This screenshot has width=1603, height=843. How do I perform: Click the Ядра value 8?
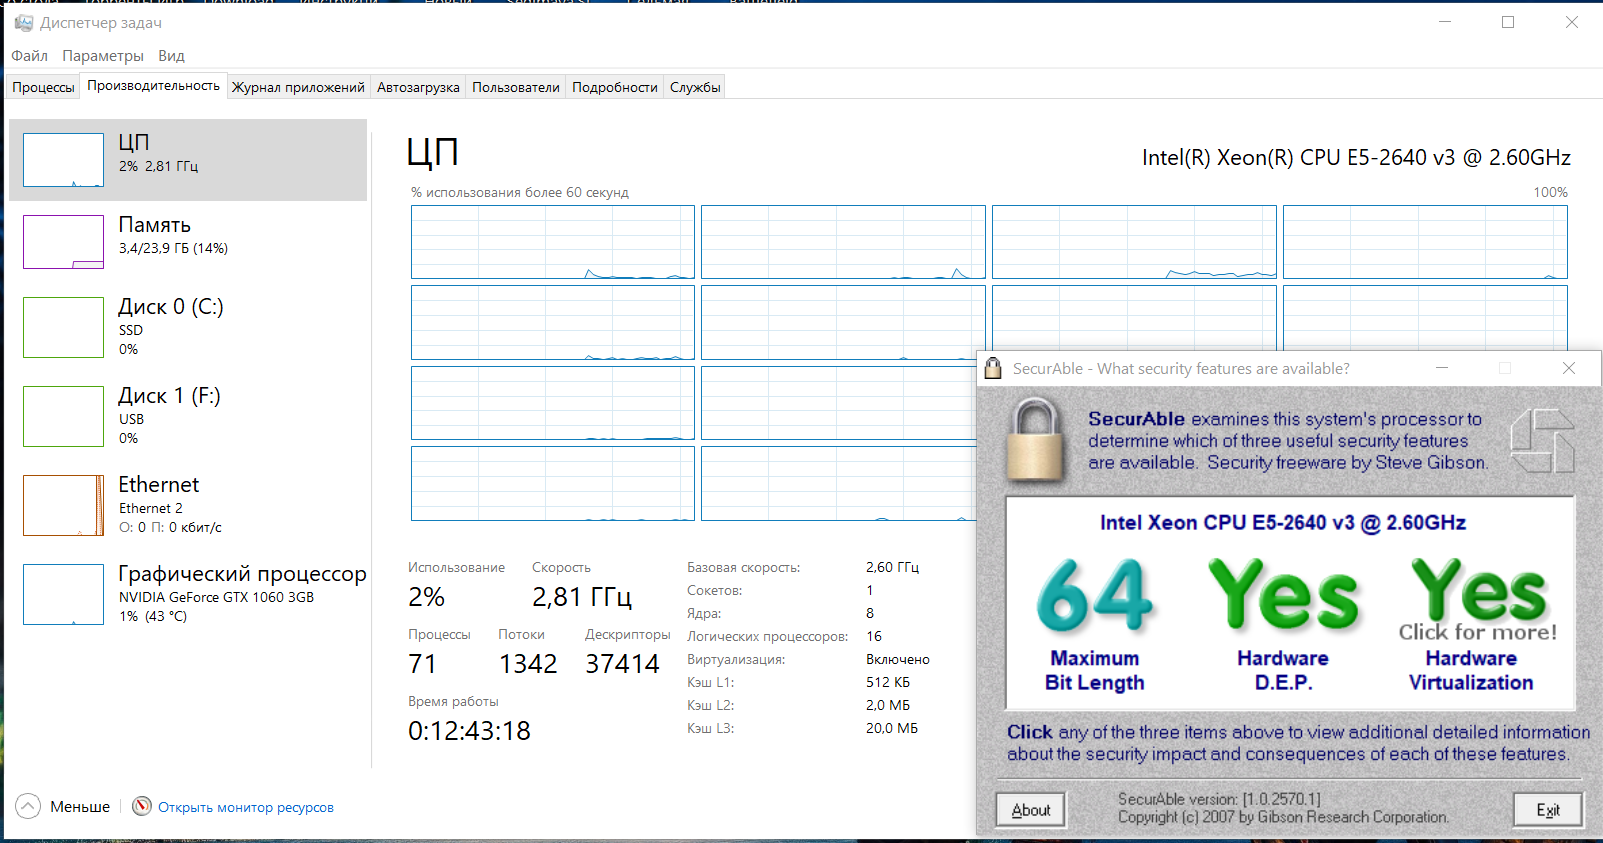(x=870, y=613)
